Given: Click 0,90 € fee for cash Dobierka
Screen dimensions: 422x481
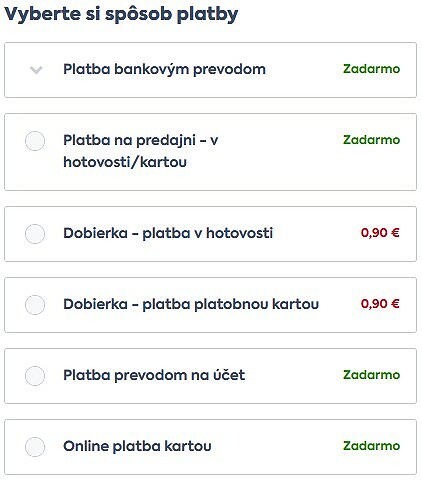Looking at the screenshot, I should tap(380, 233).
